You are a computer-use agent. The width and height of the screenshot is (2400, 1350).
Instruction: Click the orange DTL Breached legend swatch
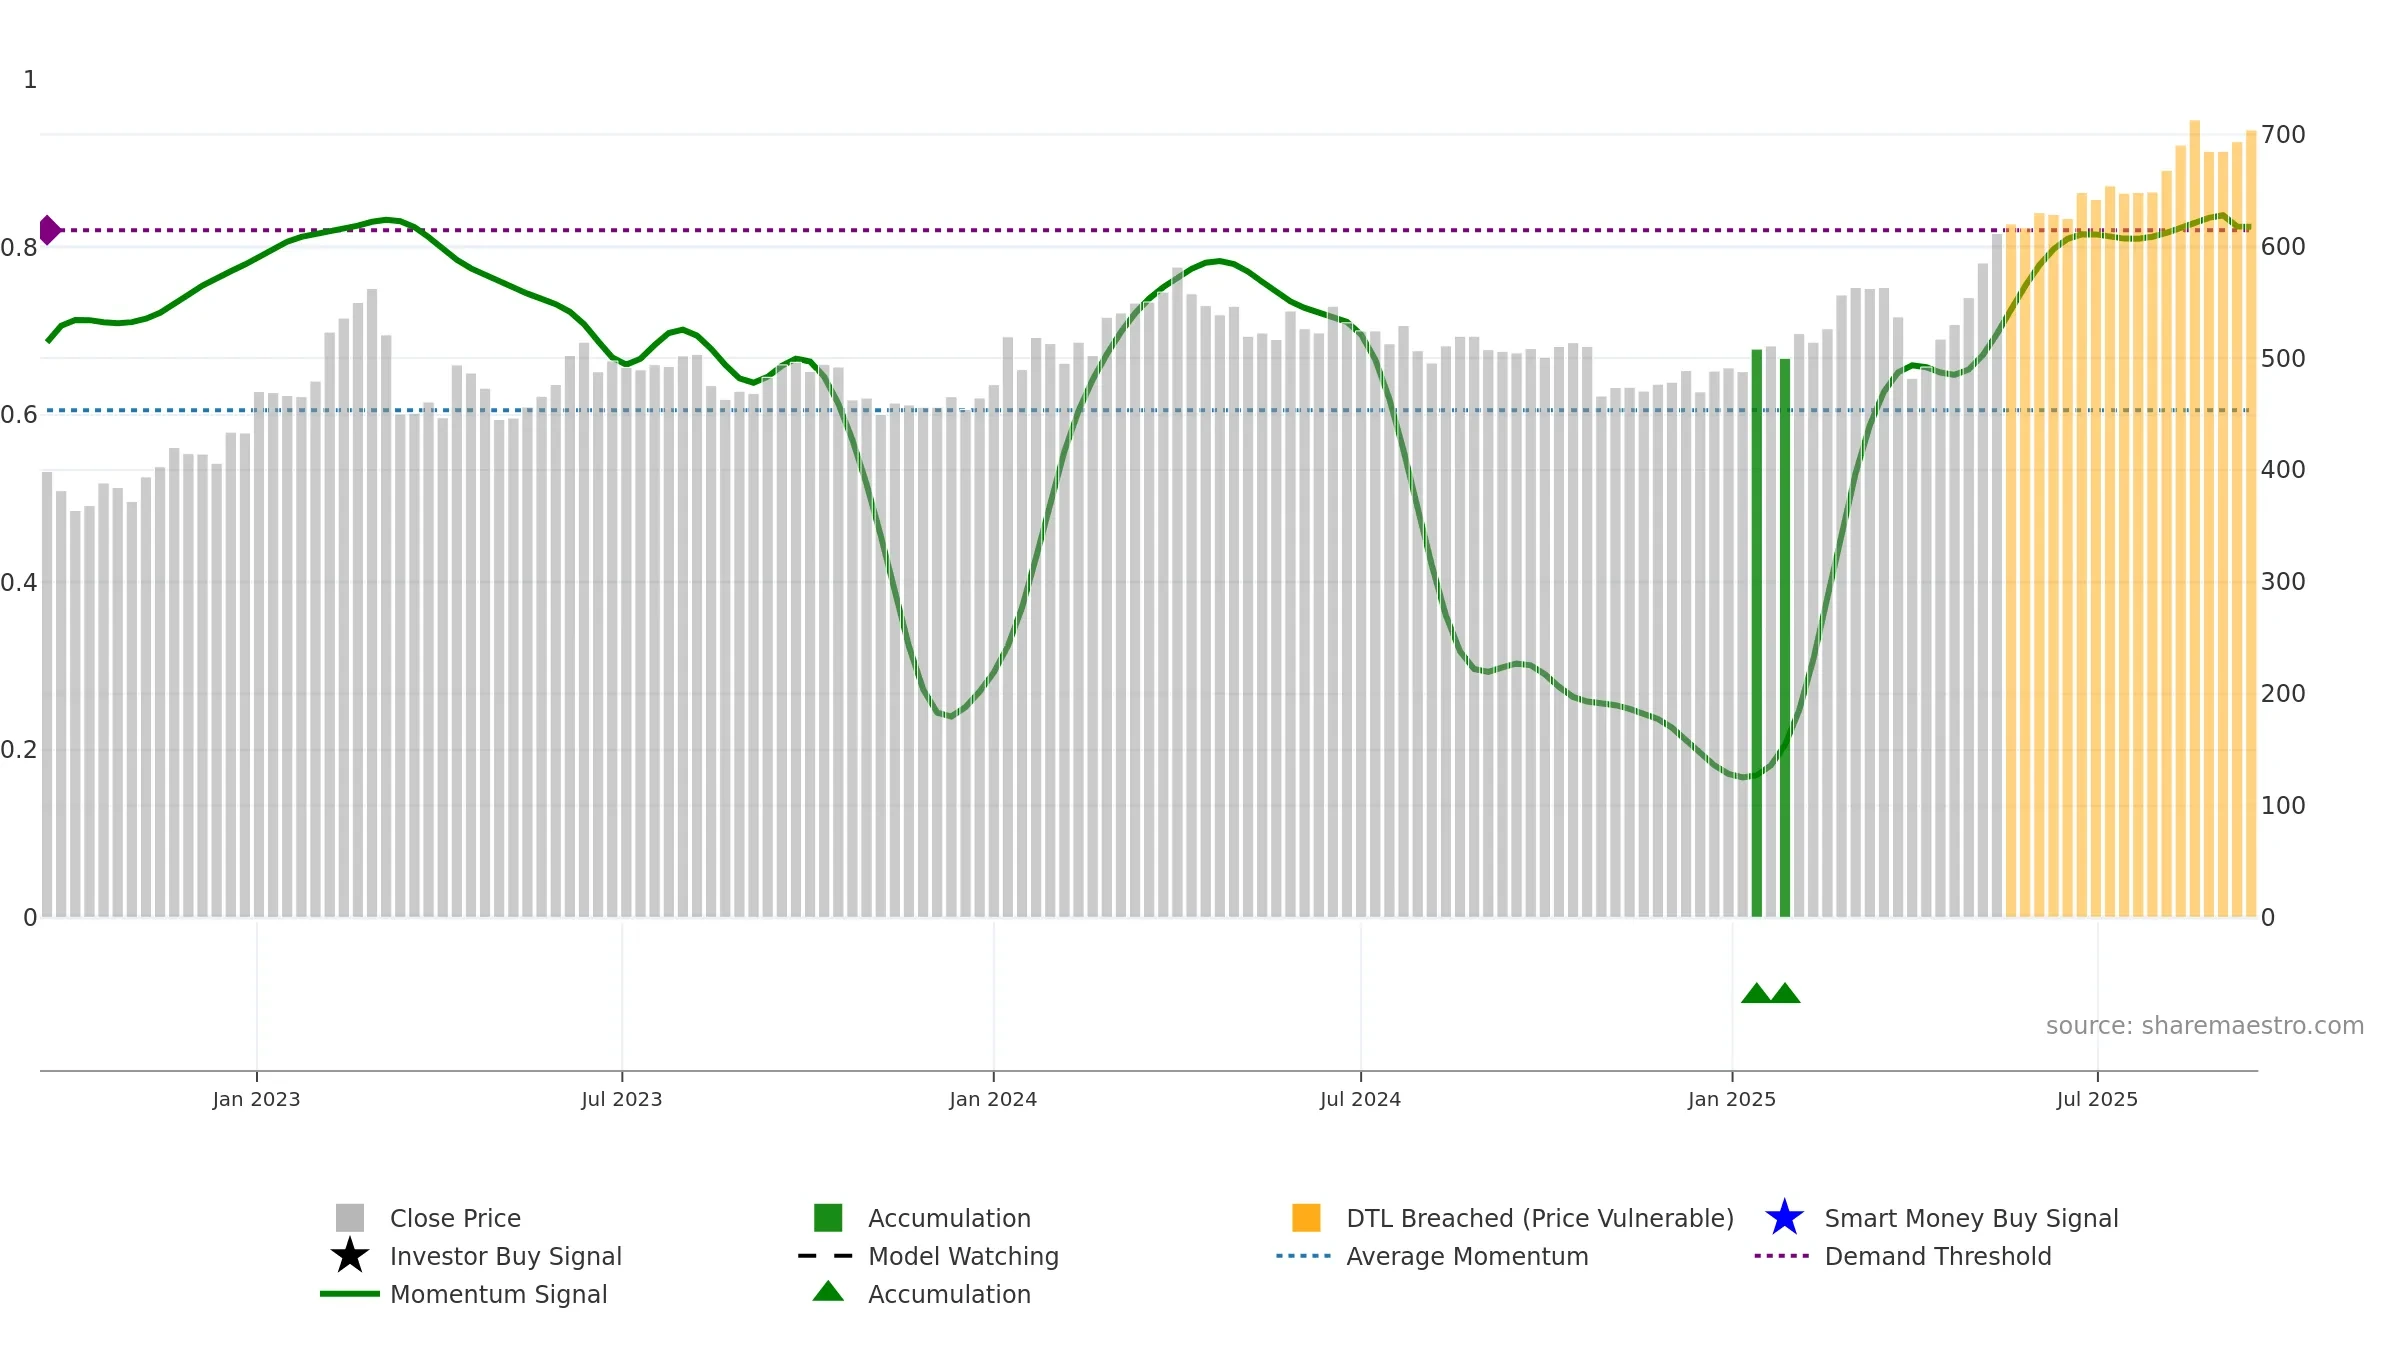(1306, 1218)
